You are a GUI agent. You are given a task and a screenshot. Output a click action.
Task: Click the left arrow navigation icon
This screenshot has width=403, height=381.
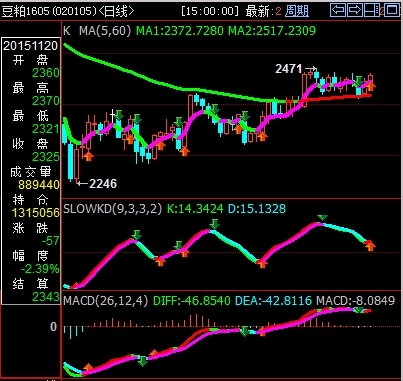point(338,10)
